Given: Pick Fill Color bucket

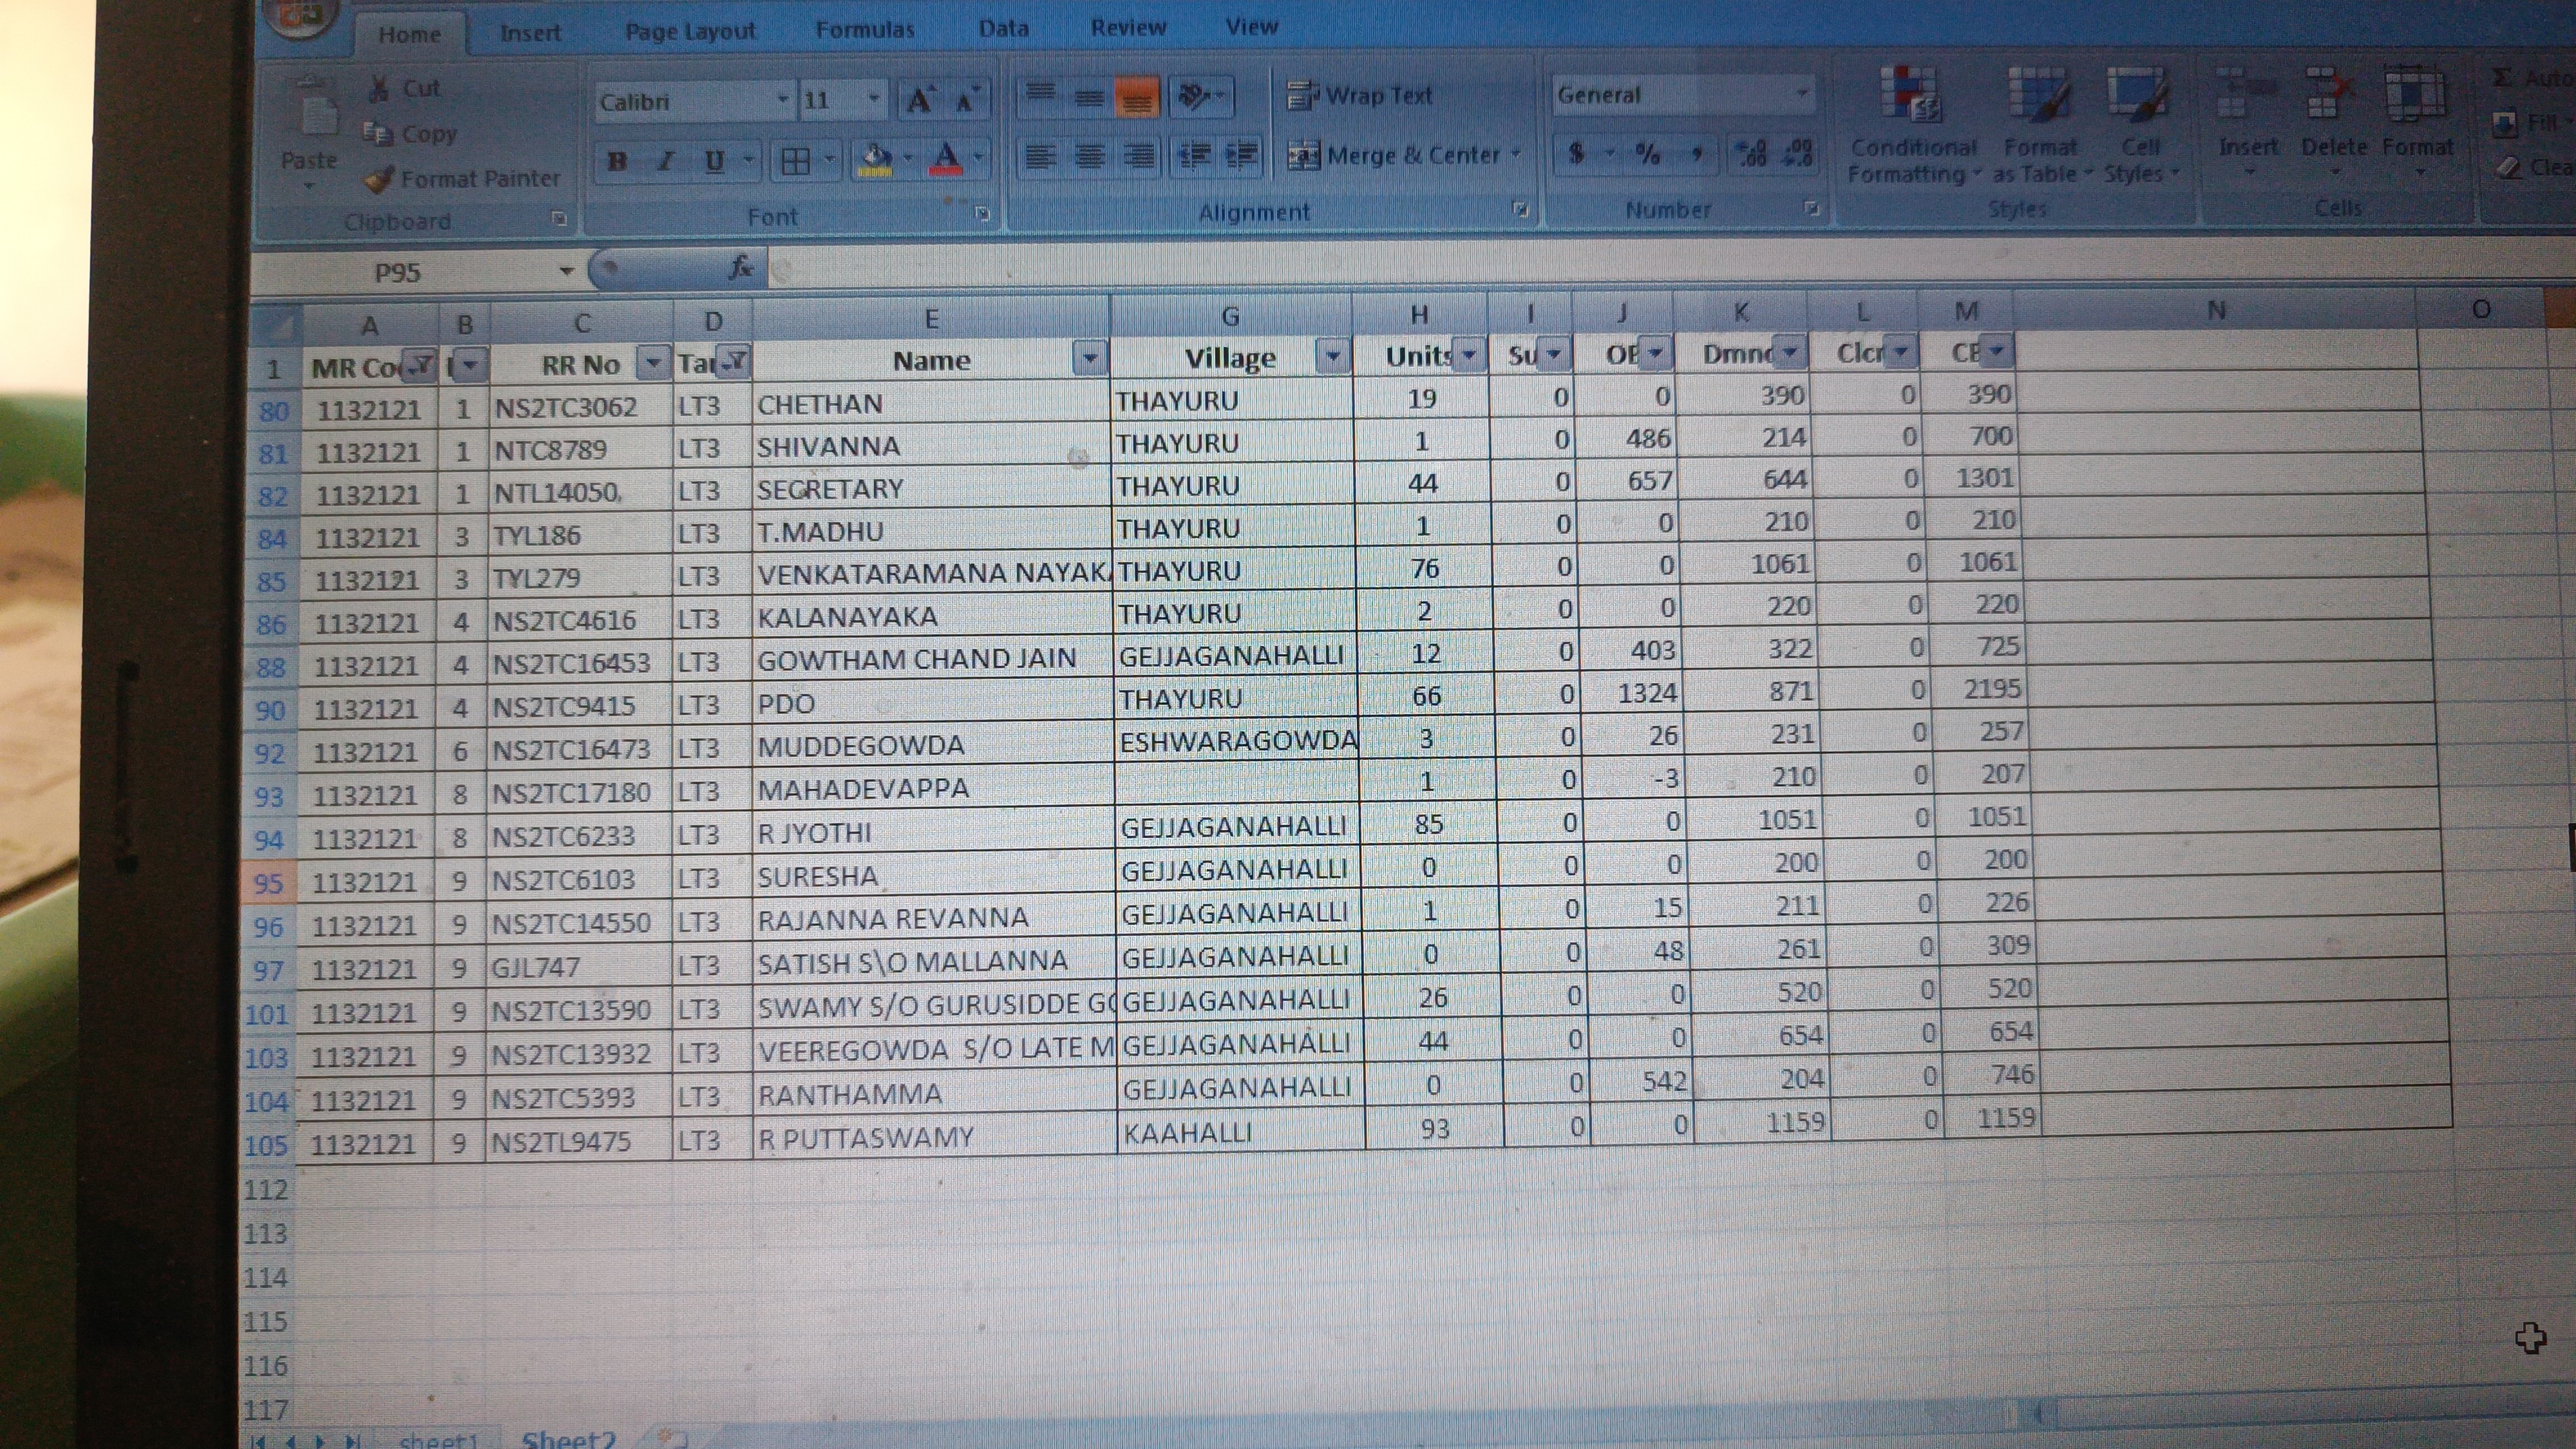Looking at the screenshot, I should [876, 160].
